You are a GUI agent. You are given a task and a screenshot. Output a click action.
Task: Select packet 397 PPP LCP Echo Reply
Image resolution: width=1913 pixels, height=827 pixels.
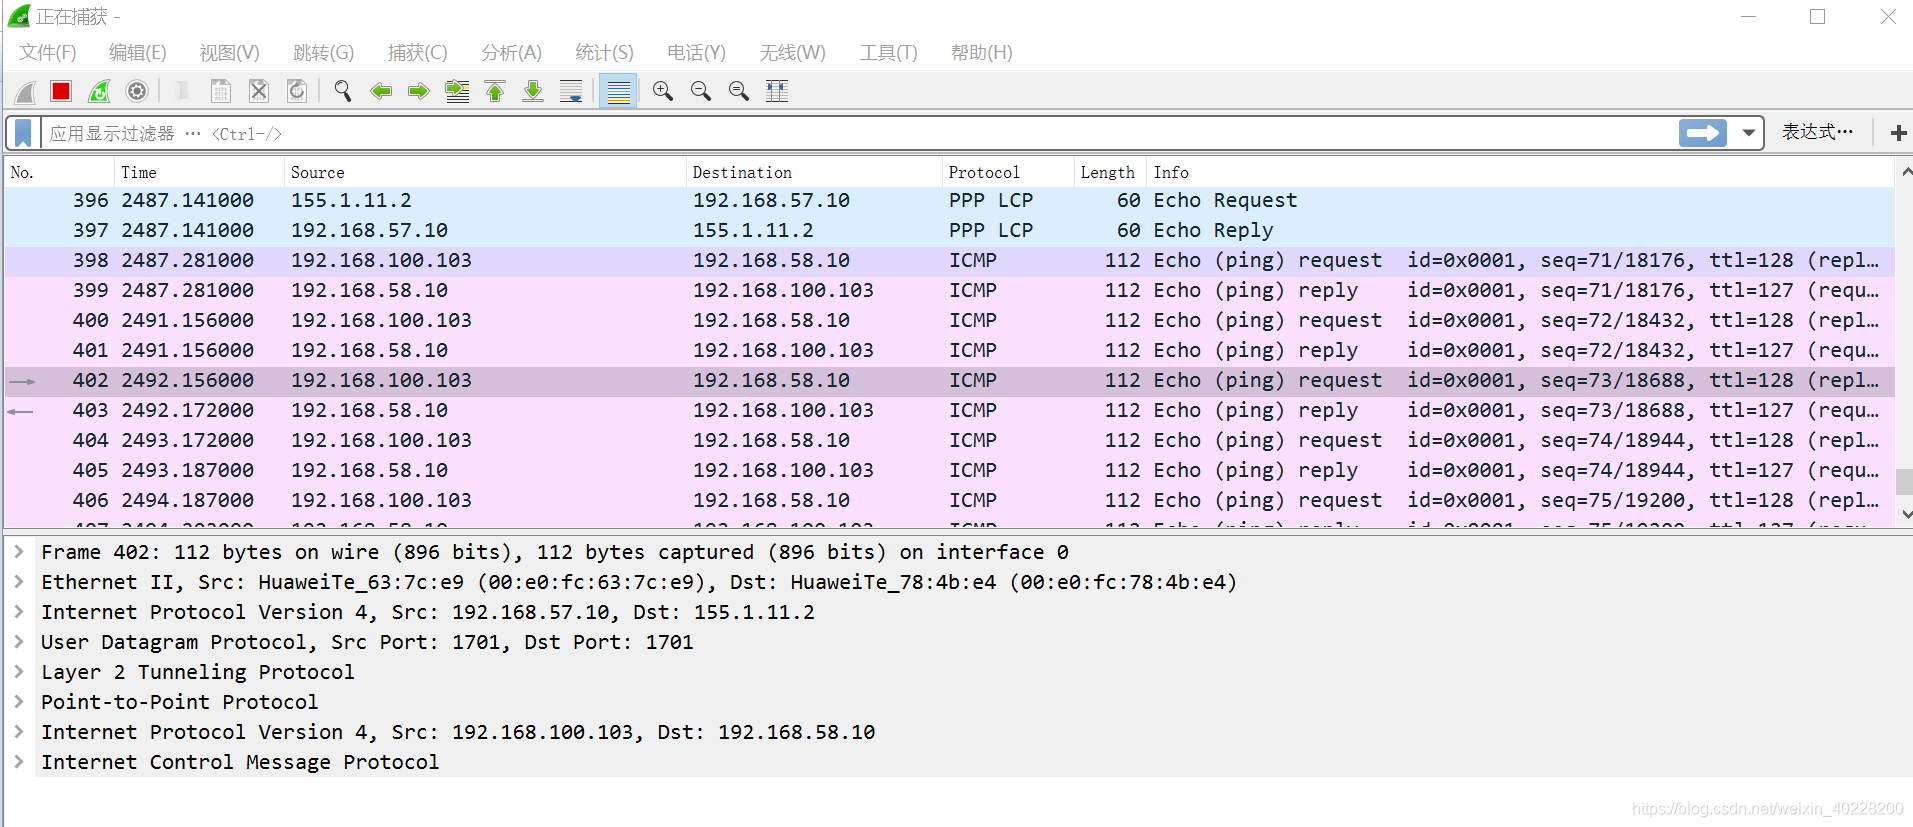click(x=950, y=231)
